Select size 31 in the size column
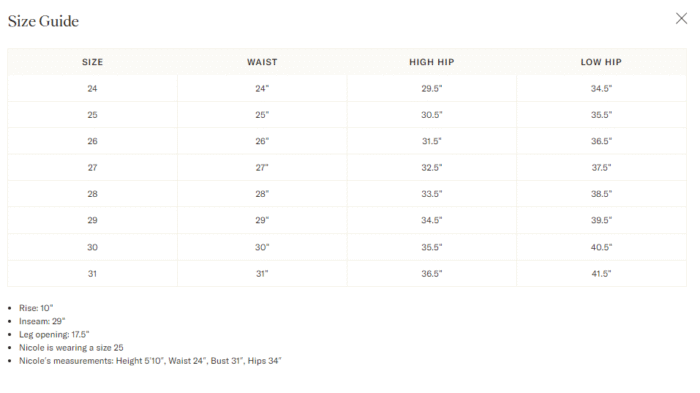700x393 pixels. click(x=92, y=273)
